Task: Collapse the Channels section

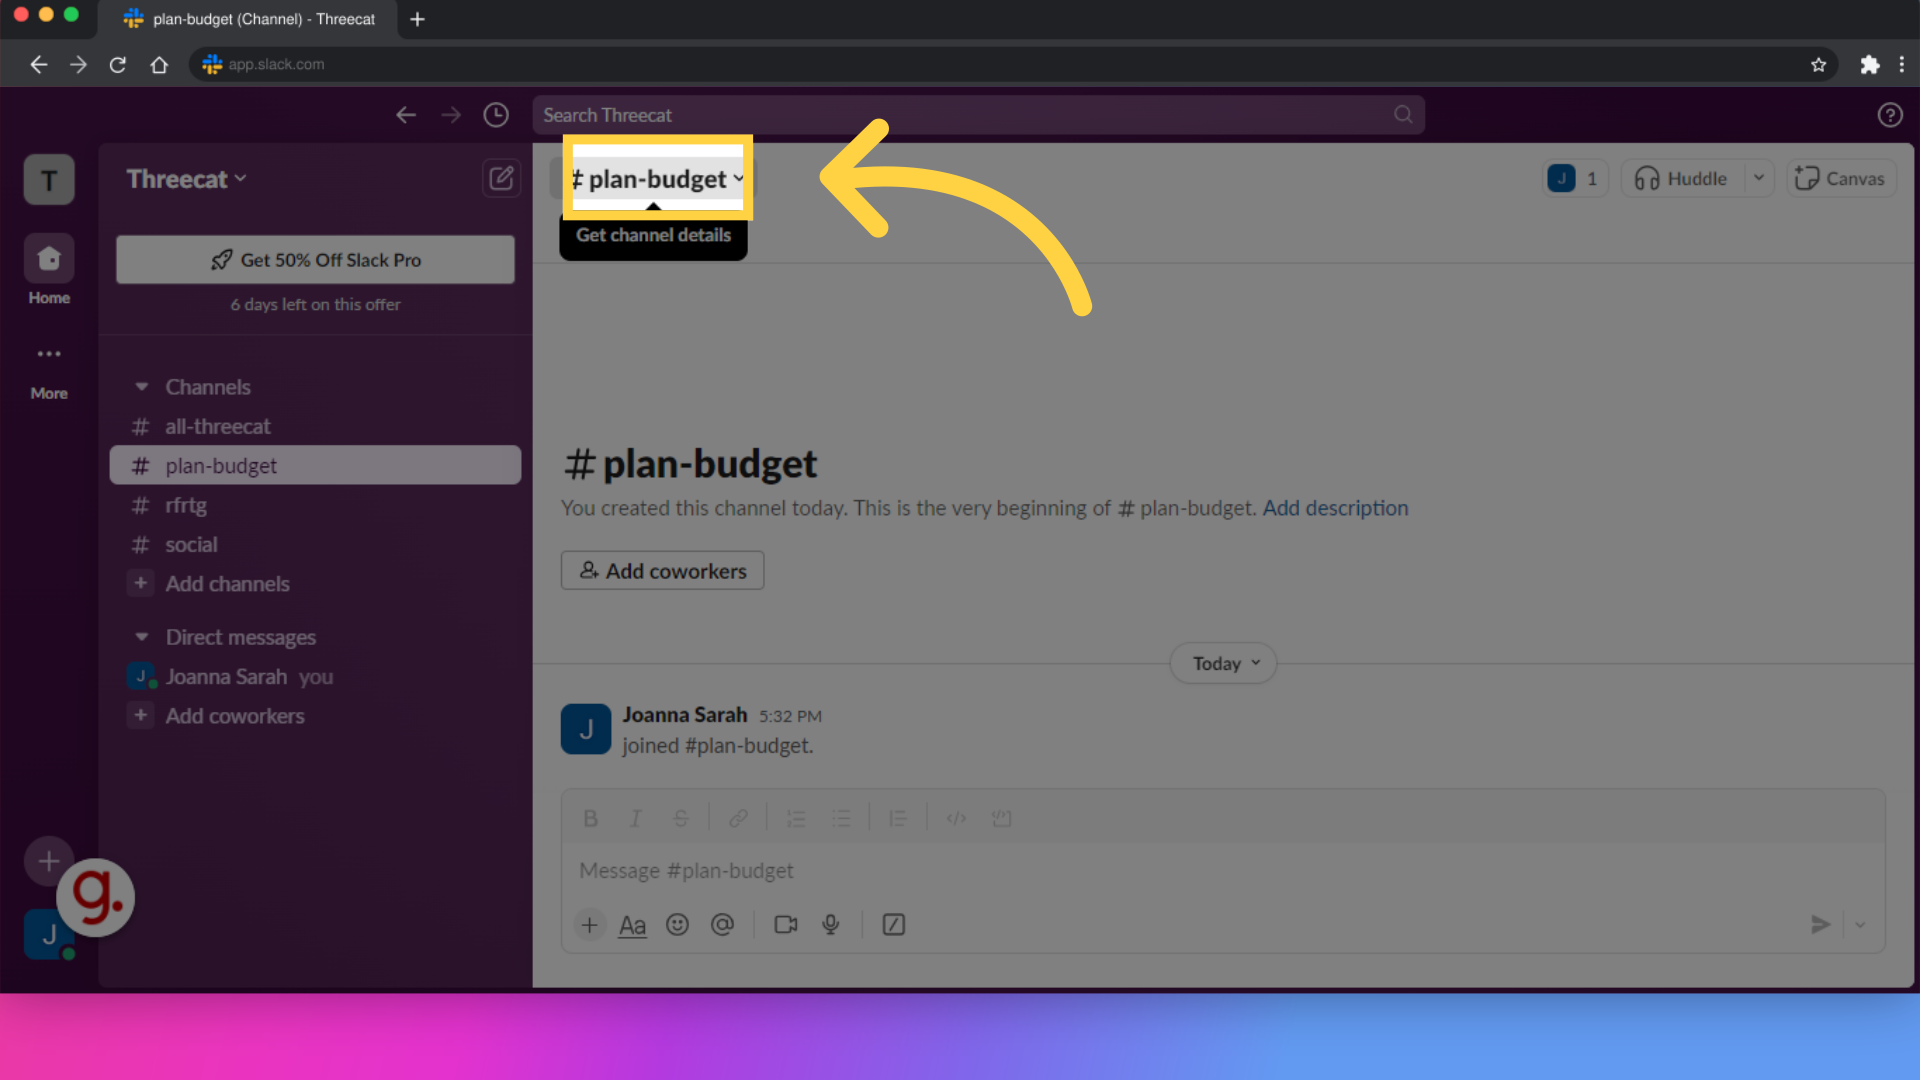Action: pos(142,387)
